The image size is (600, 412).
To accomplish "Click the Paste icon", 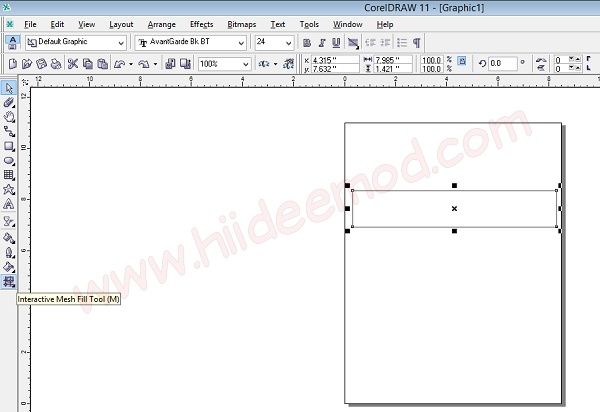I will tap(103, 64).
